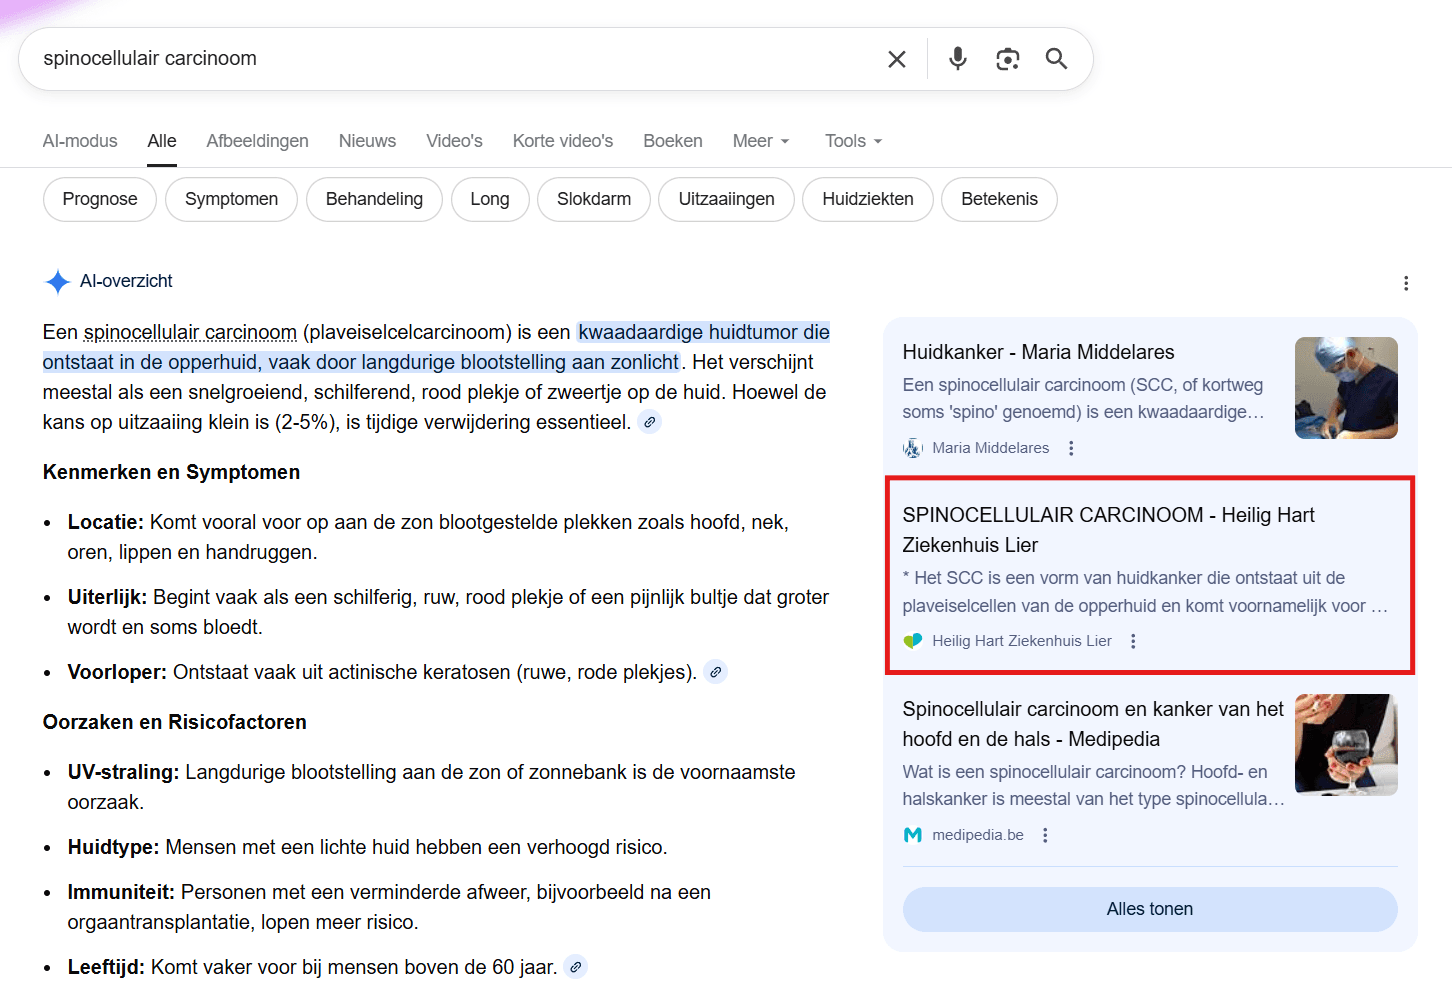Click the magnifier icon to search
Image resolution: width=1452 pixels, height=1000 pixels.
[1056, 58]
